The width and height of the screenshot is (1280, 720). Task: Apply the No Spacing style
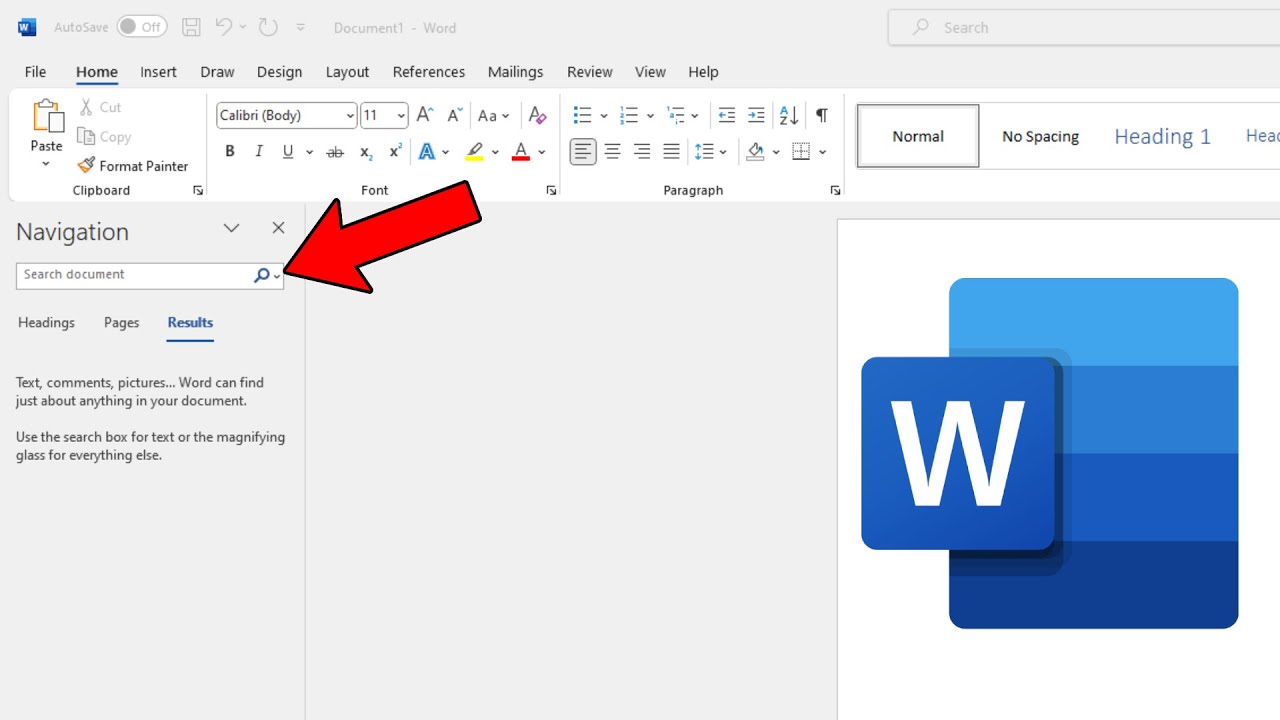tap(1040, 136)
